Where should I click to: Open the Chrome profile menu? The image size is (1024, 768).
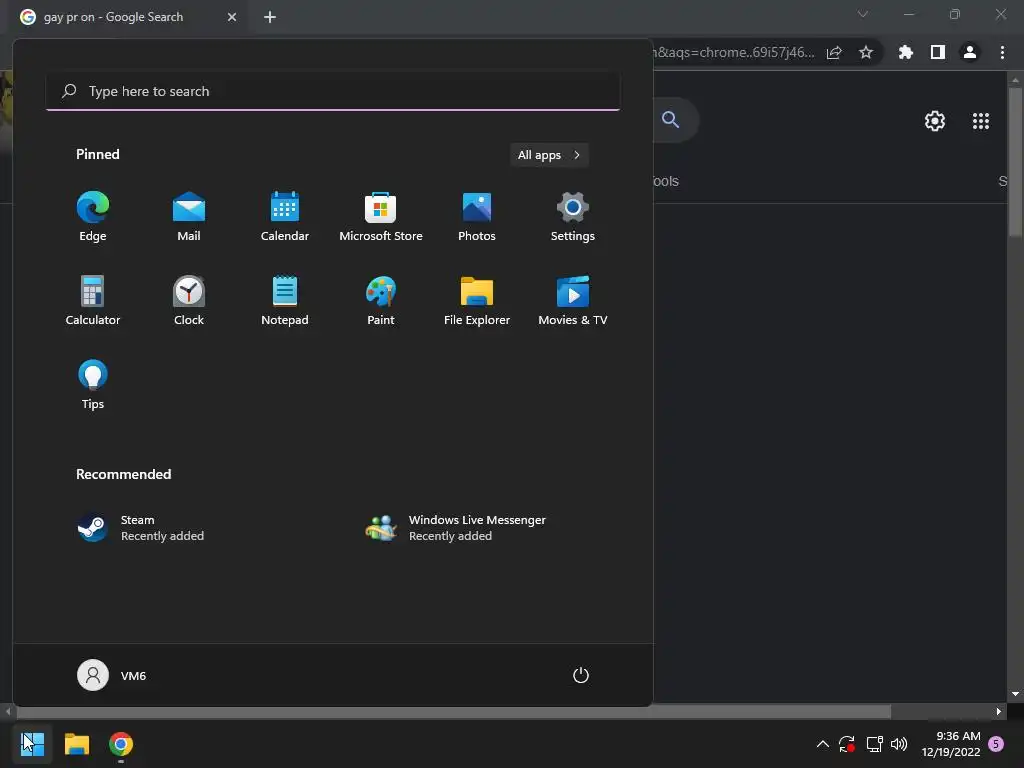tap(970, 52)
